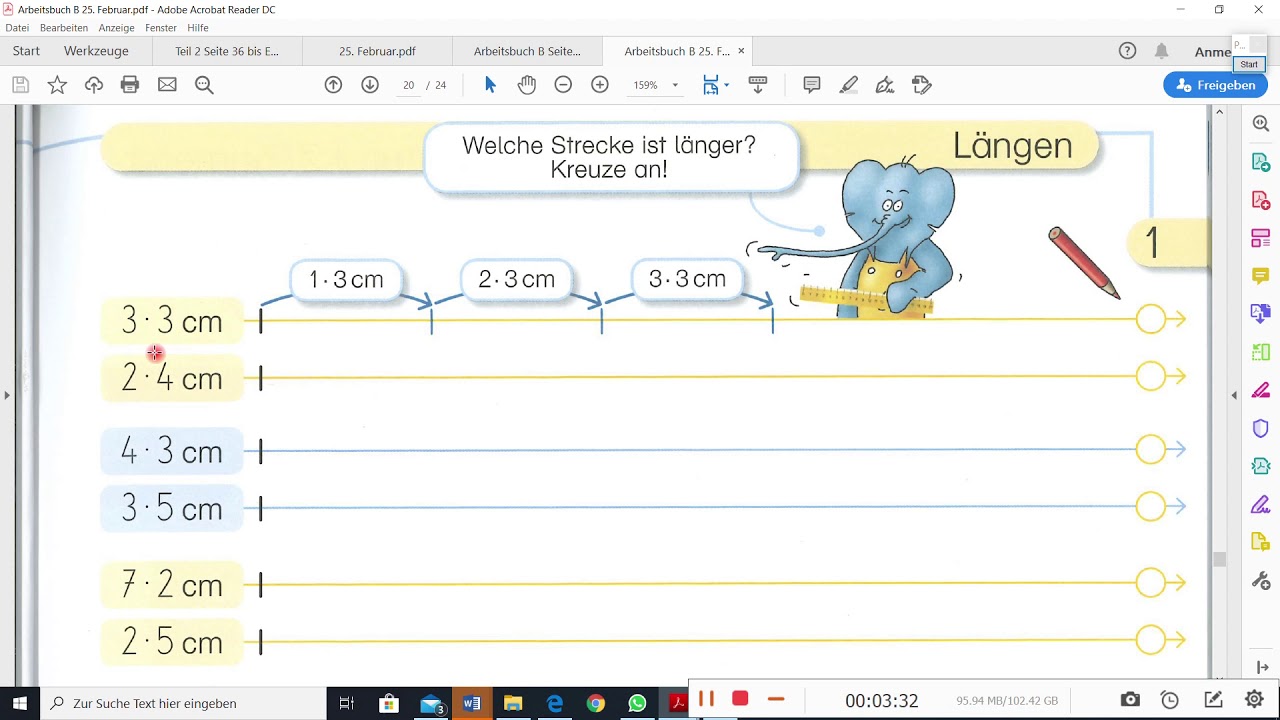Open the Bearbeiten menu
The image size is (1280, 720).
(x=64, y=28)
